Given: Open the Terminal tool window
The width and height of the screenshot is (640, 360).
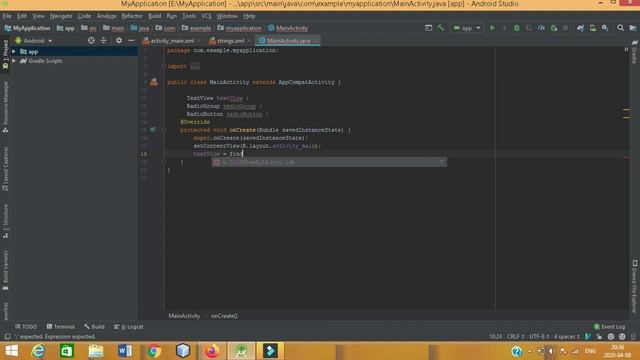Looking at the screenshot, I should click(x=60, y=327).
